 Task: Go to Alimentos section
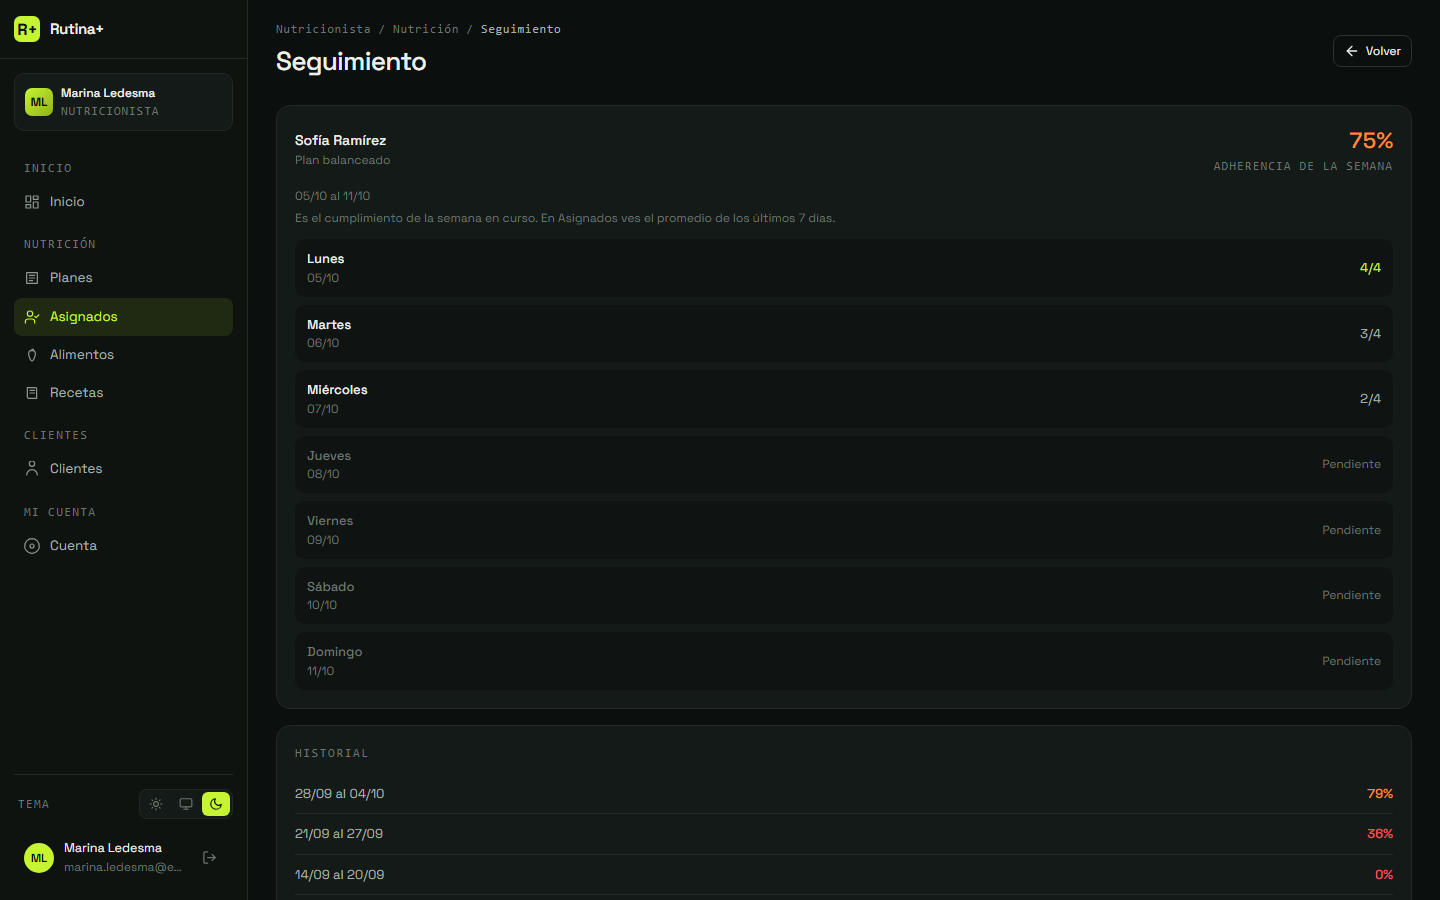click(x=123, y=355)
